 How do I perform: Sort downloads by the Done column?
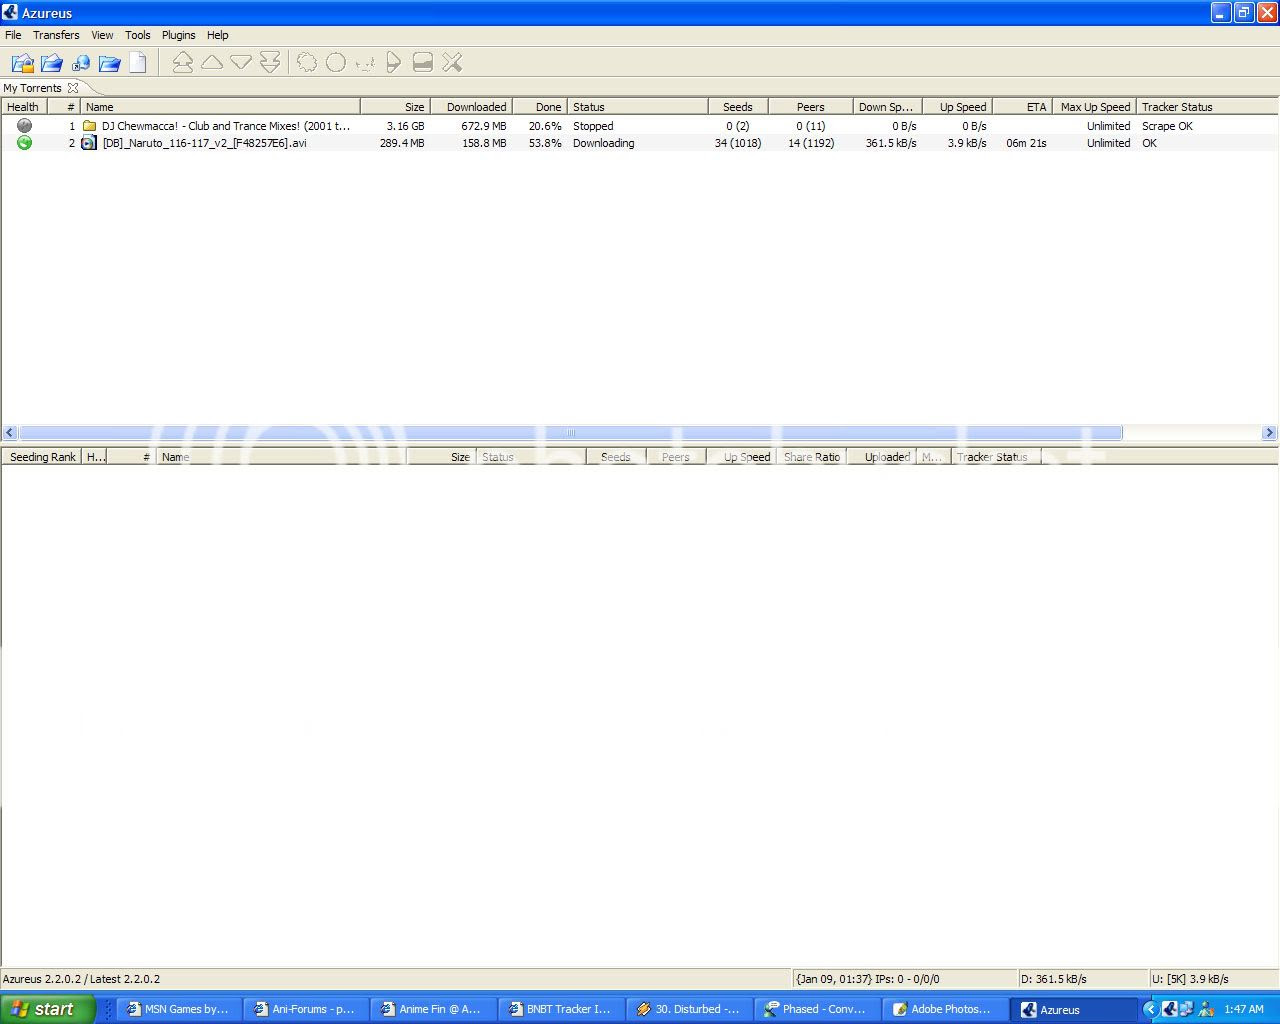click(539, 107)
